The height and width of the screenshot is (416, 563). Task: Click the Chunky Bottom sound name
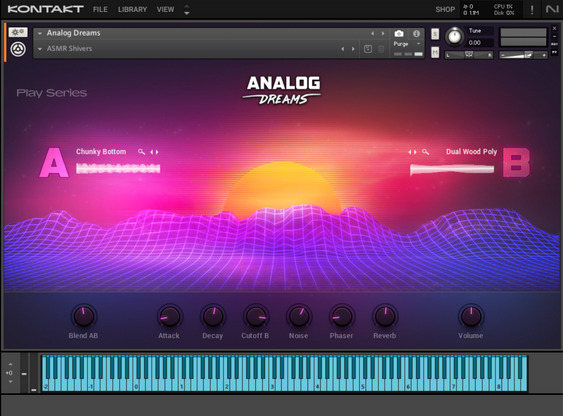[x=101, y=152]
